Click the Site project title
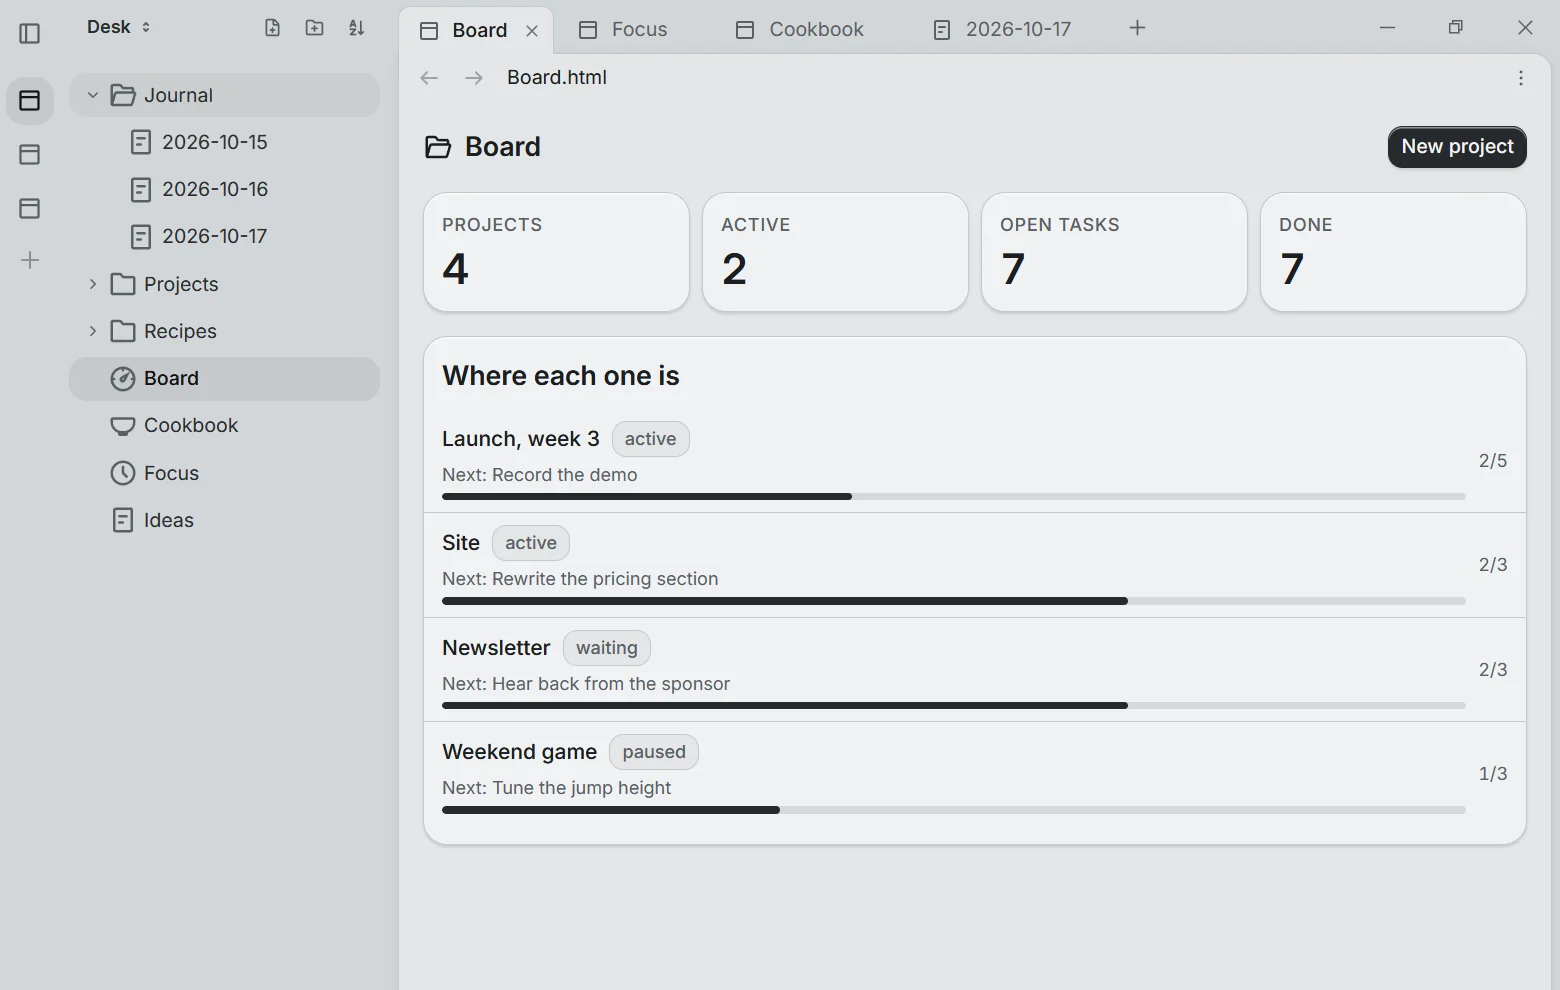1560x990 pixels. tap(461, 543)
